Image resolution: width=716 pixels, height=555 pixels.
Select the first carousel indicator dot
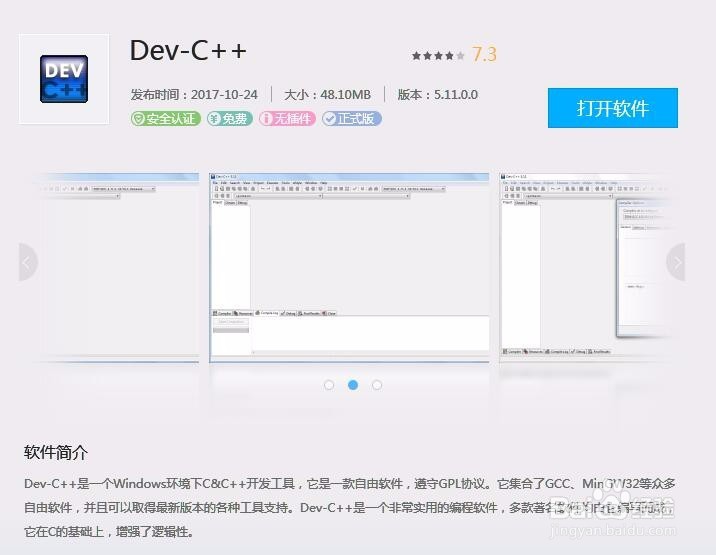click(329, 385)
